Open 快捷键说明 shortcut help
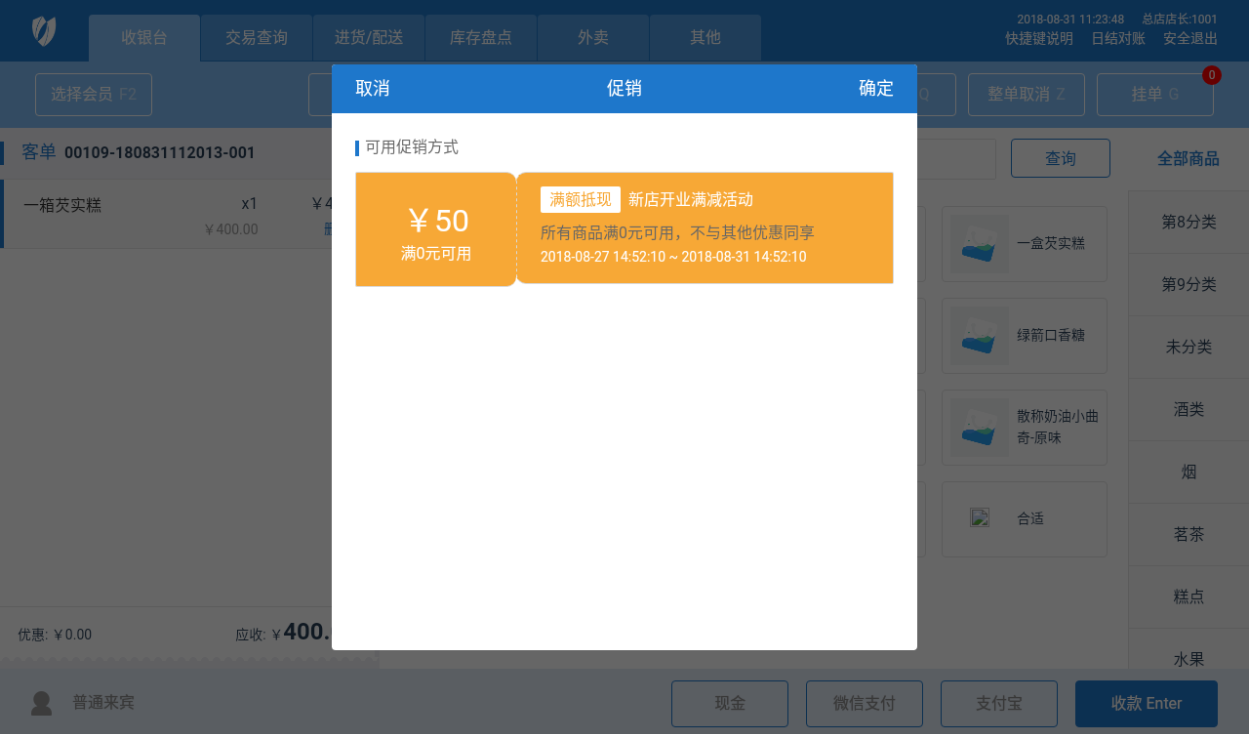 tap(1039, 39)
